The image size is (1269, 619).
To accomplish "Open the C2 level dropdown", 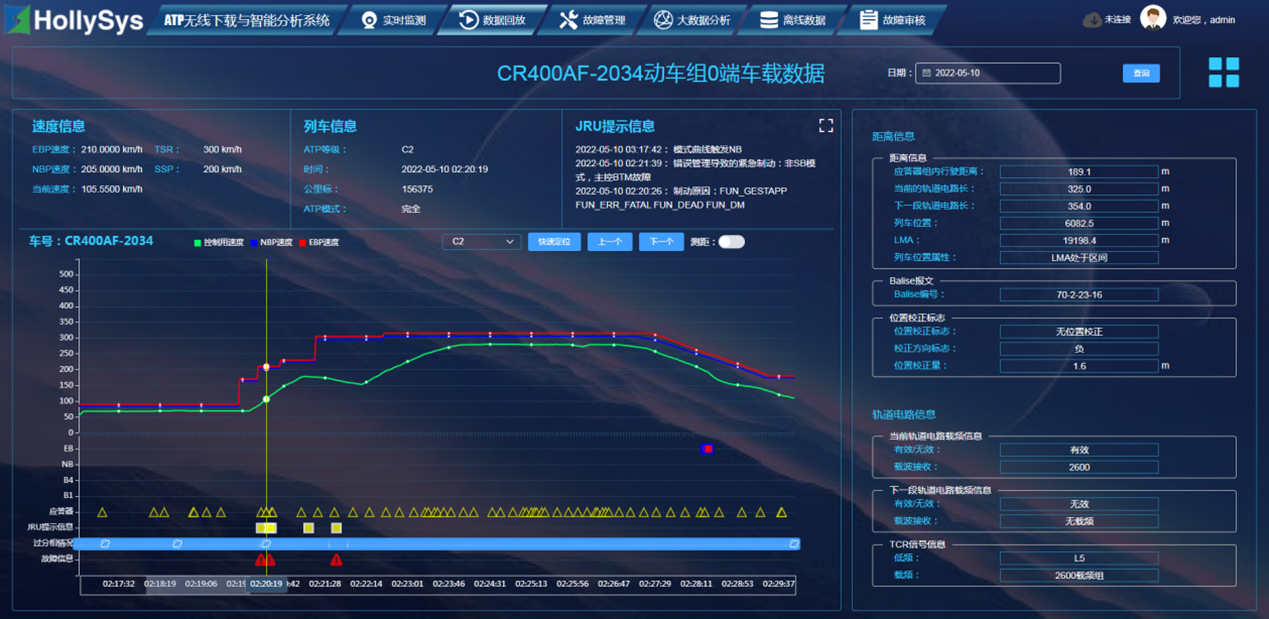I will tap(482, 242).
